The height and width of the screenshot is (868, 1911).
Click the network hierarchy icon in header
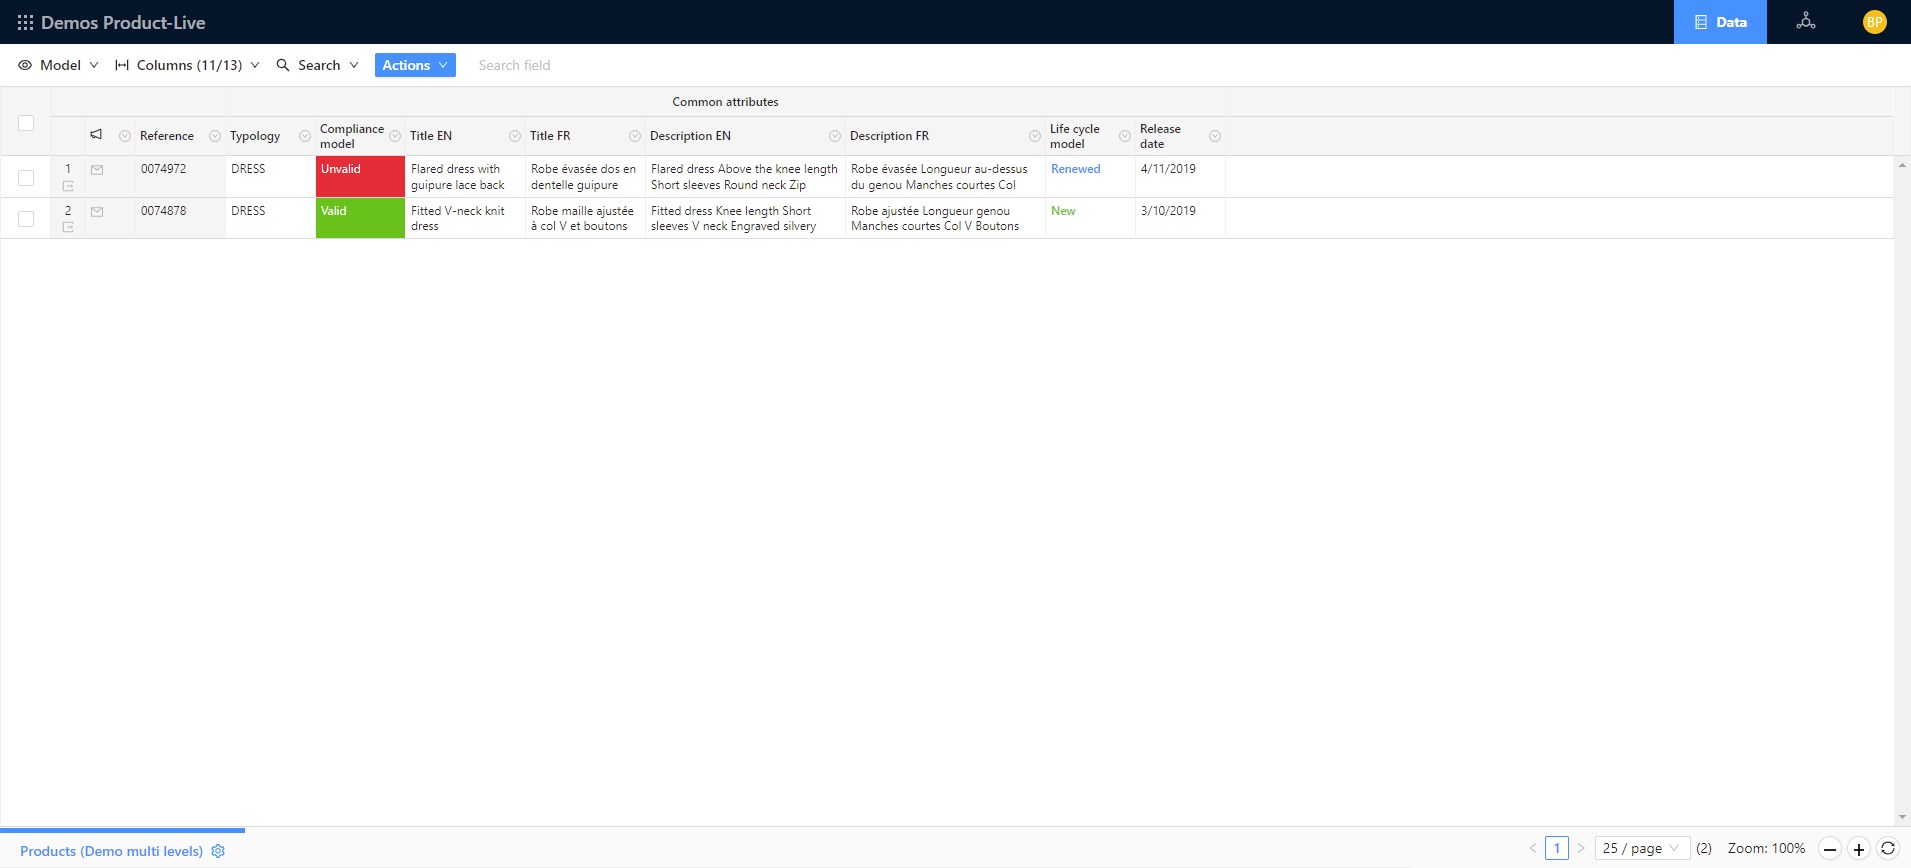[x=1805, y=21]
